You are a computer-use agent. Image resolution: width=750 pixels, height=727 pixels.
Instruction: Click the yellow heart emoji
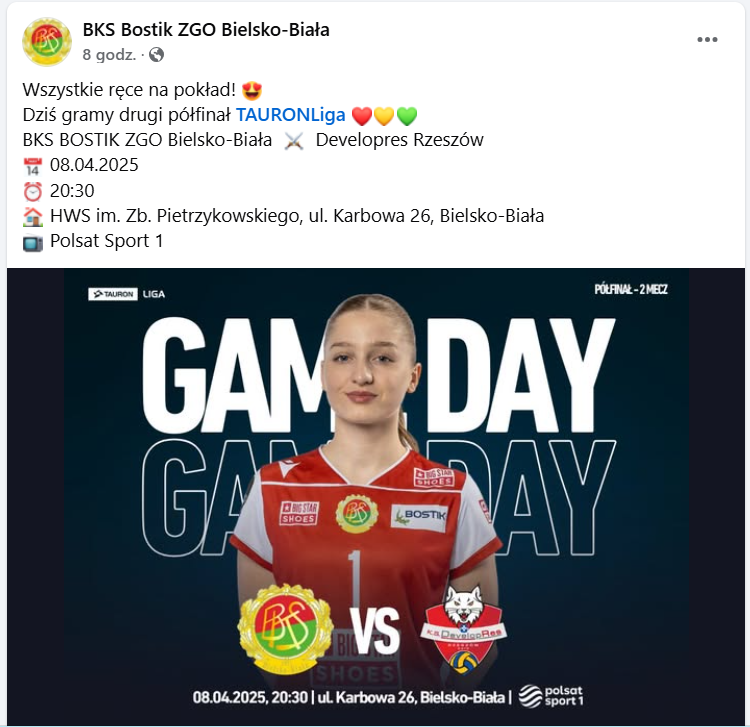pyautogui.click(x=384, y=116)
